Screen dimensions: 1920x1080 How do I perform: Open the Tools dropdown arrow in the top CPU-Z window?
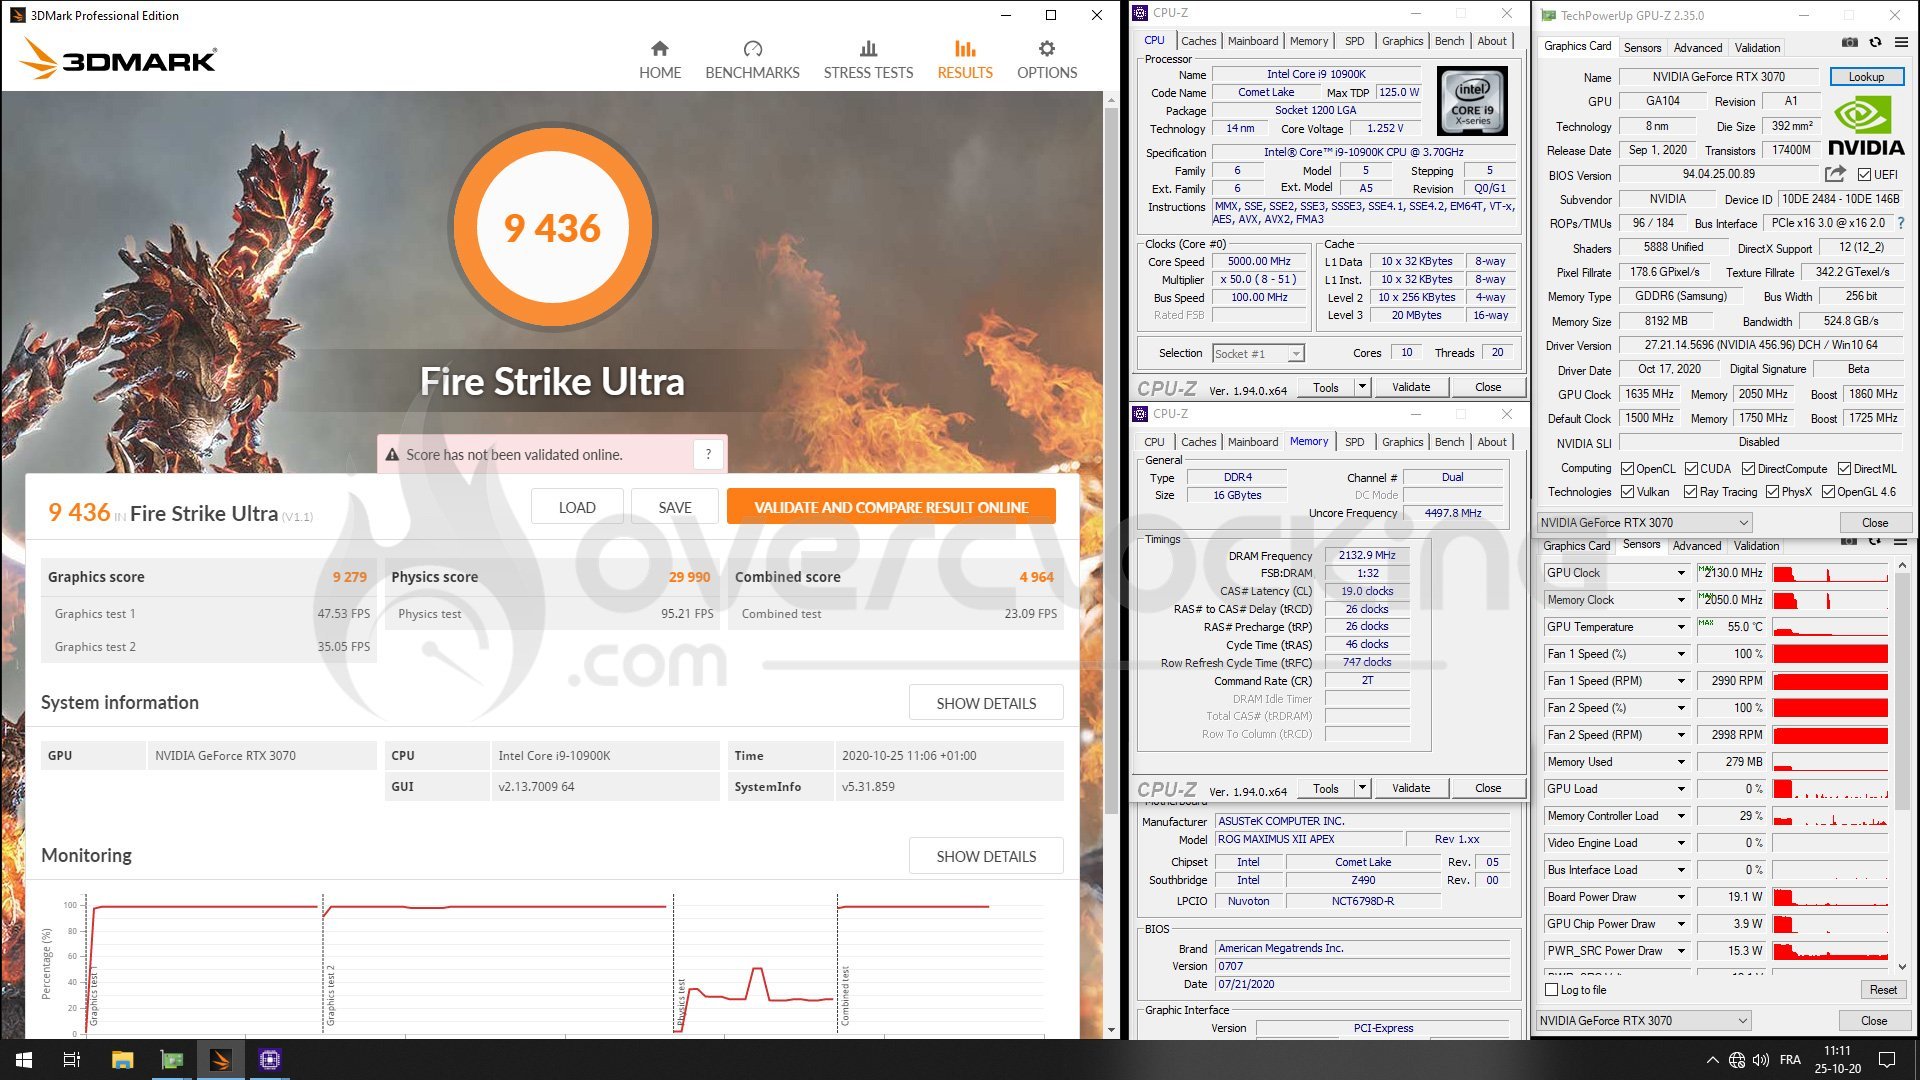(x=1362, y=387)
